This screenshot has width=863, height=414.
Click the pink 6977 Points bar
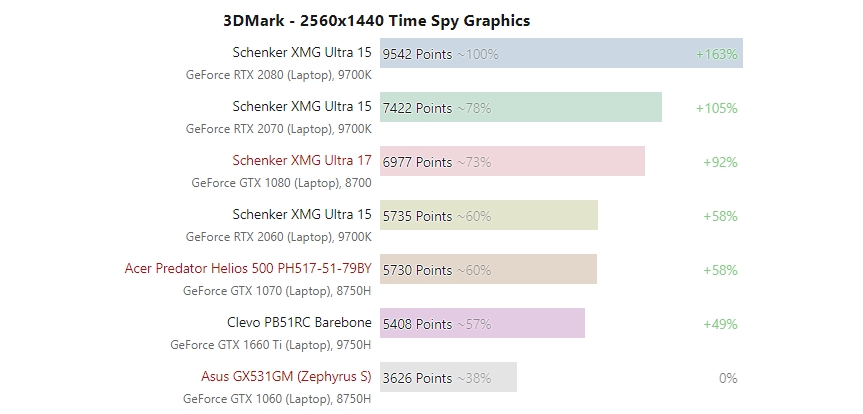(x=512, y=162)
